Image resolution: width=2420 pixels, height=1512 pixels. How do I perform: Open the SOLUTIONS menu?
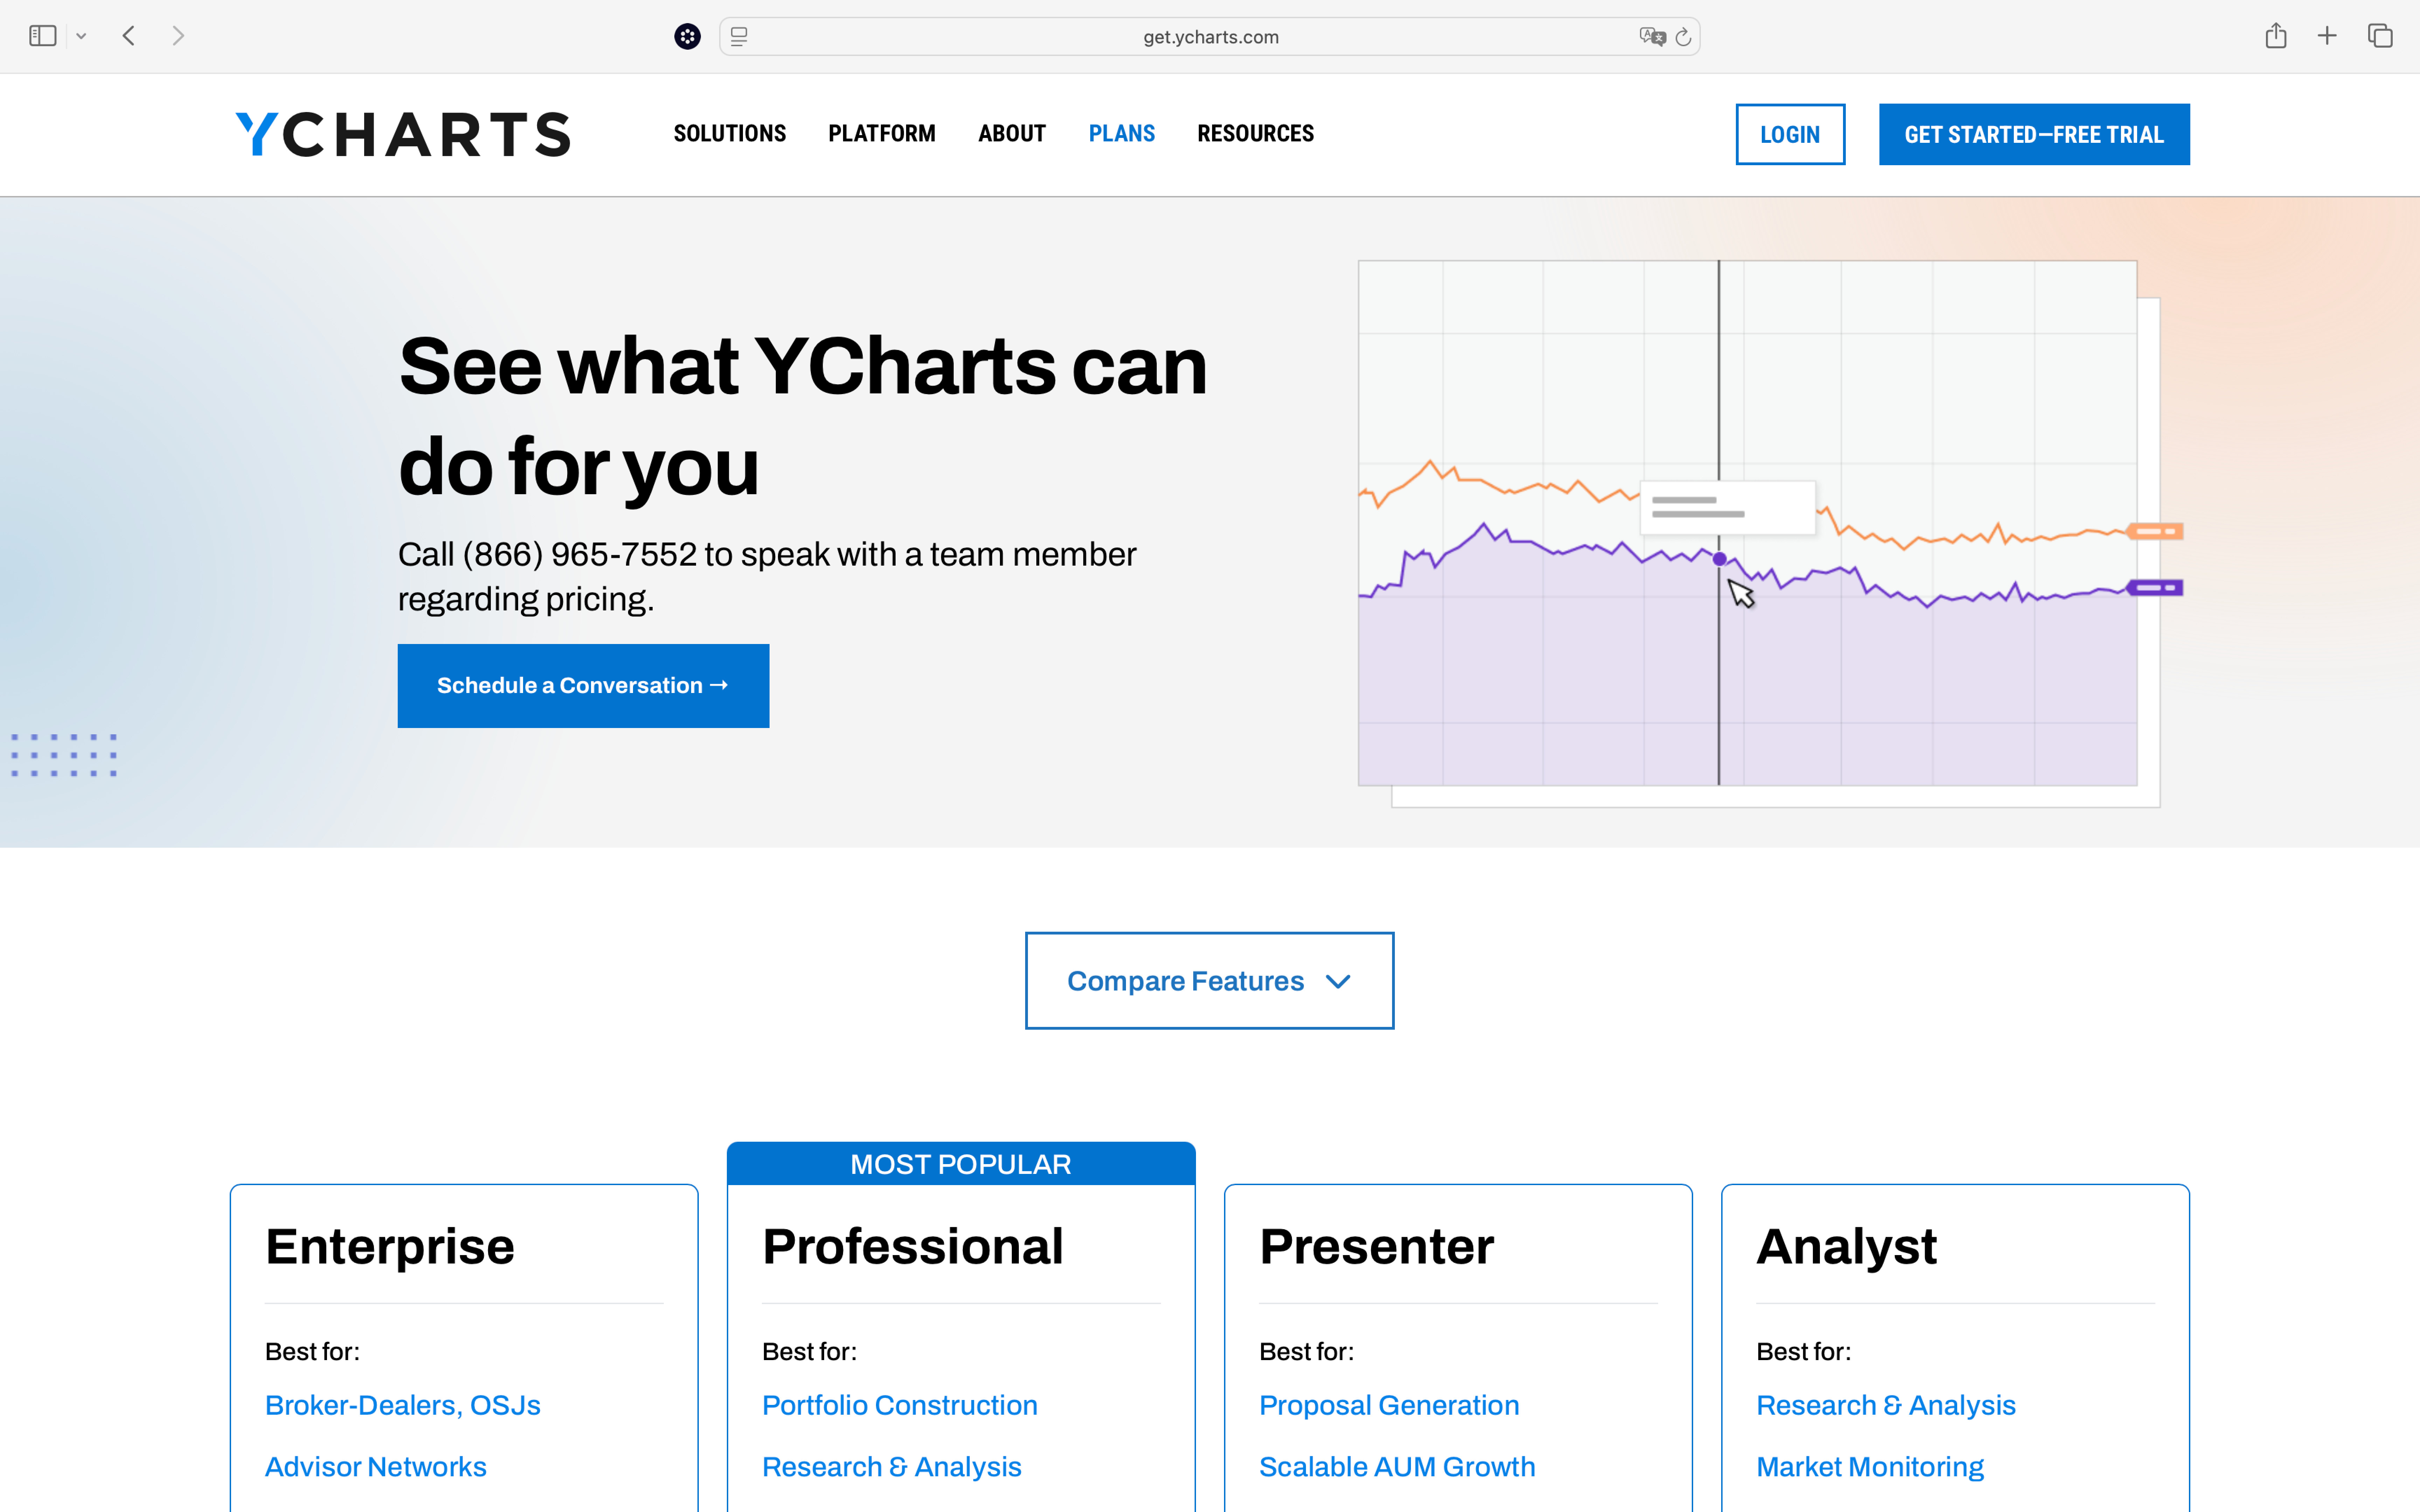730,134
